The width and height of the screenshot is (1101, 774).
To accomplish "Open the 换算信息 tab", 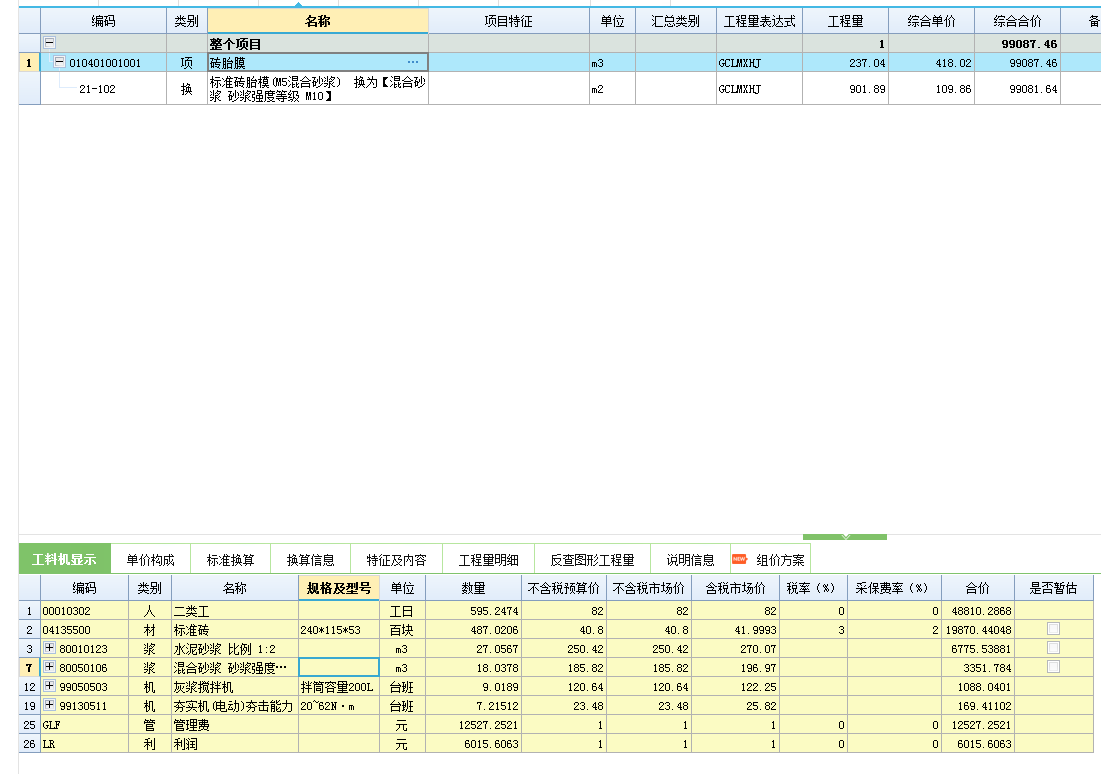I will tap(310, 560).
